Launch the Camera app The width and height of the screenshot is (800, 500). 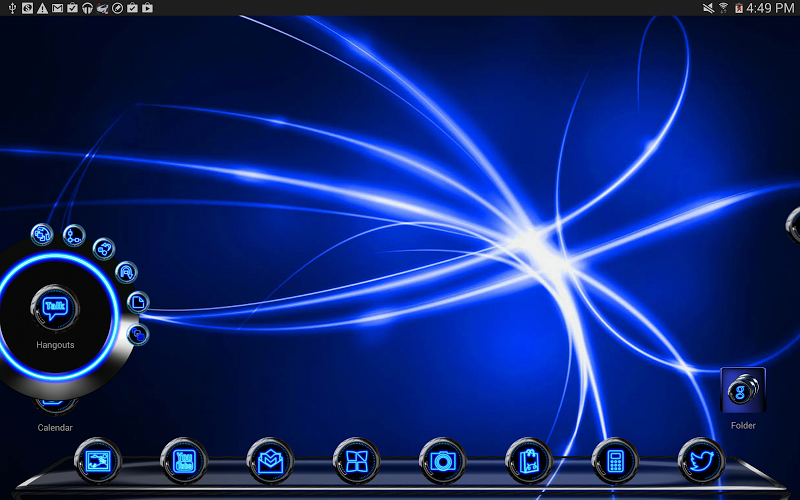pos(443,461)
